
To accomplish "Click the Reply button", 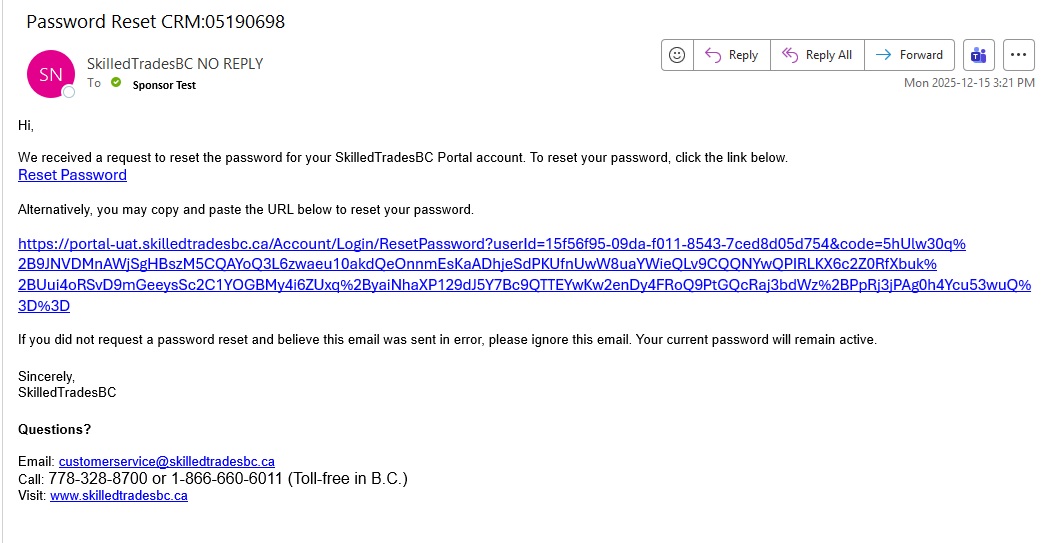I will [732, 55].
